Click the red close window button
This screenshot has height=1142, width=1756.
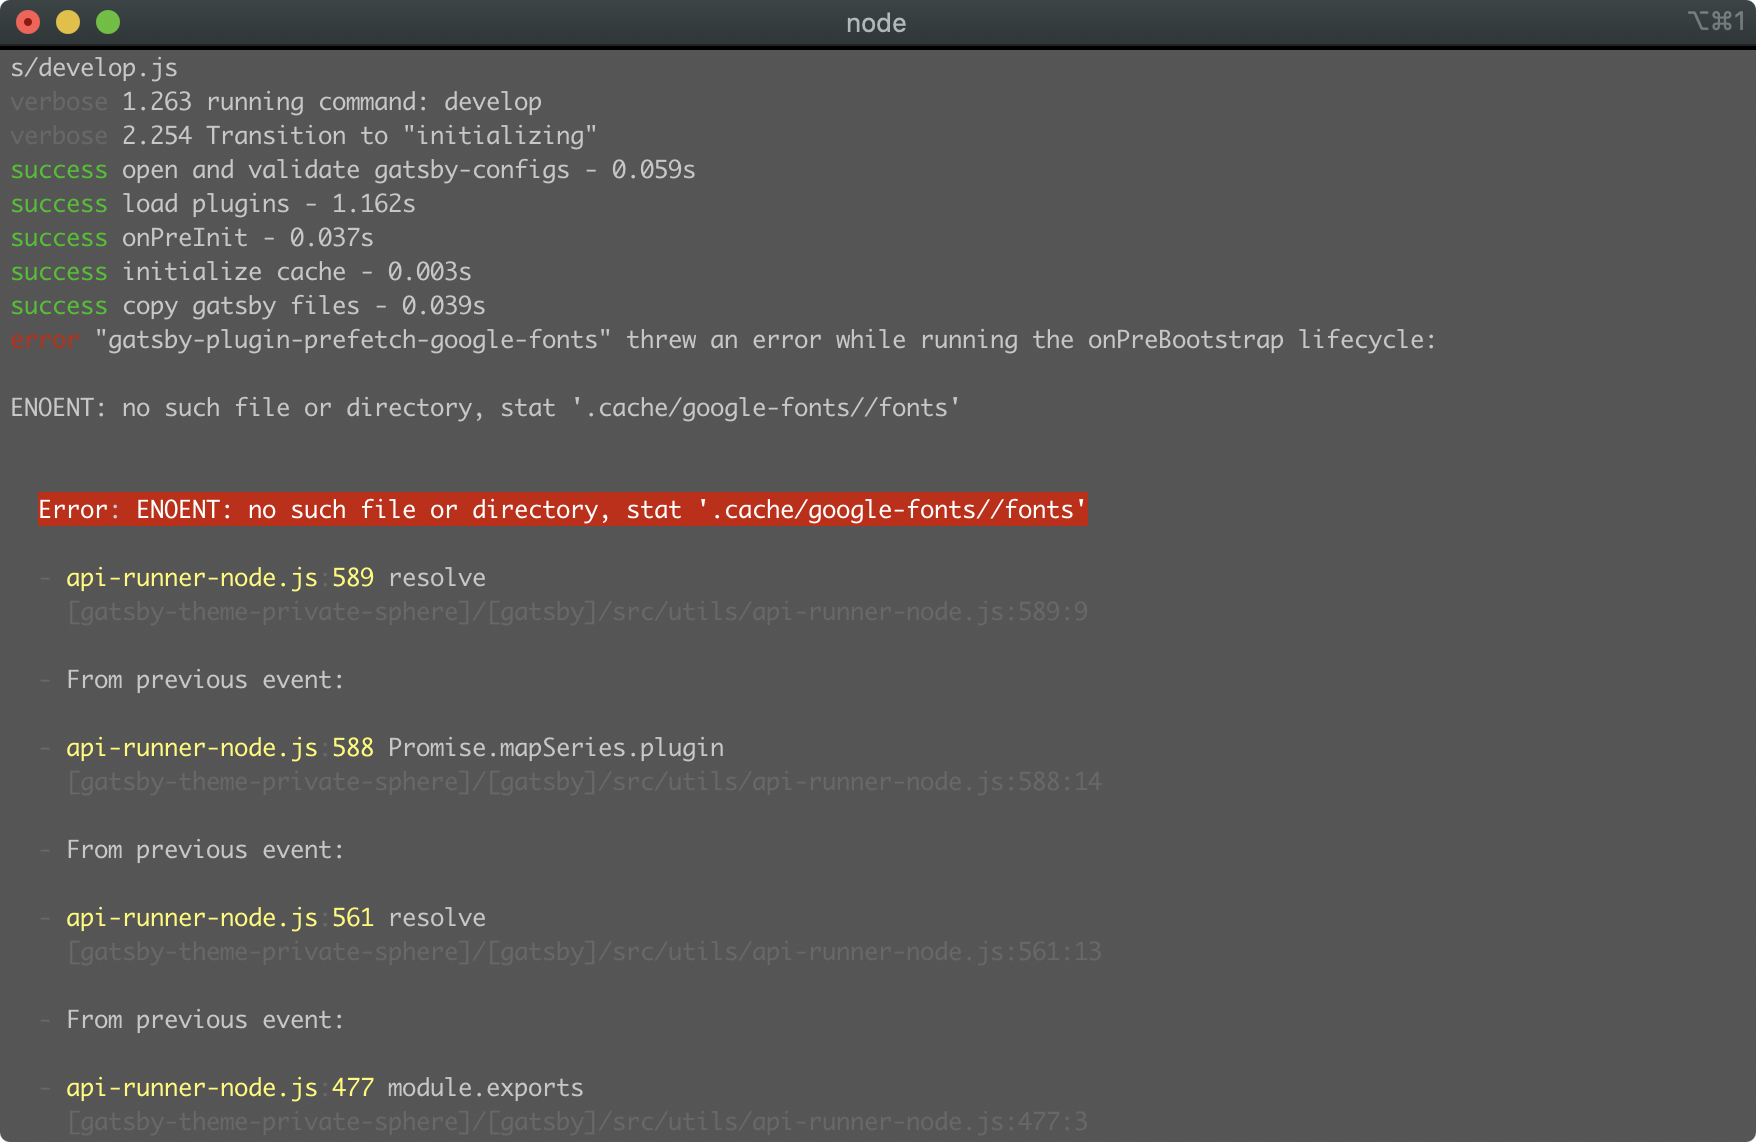tap(28, 22)
